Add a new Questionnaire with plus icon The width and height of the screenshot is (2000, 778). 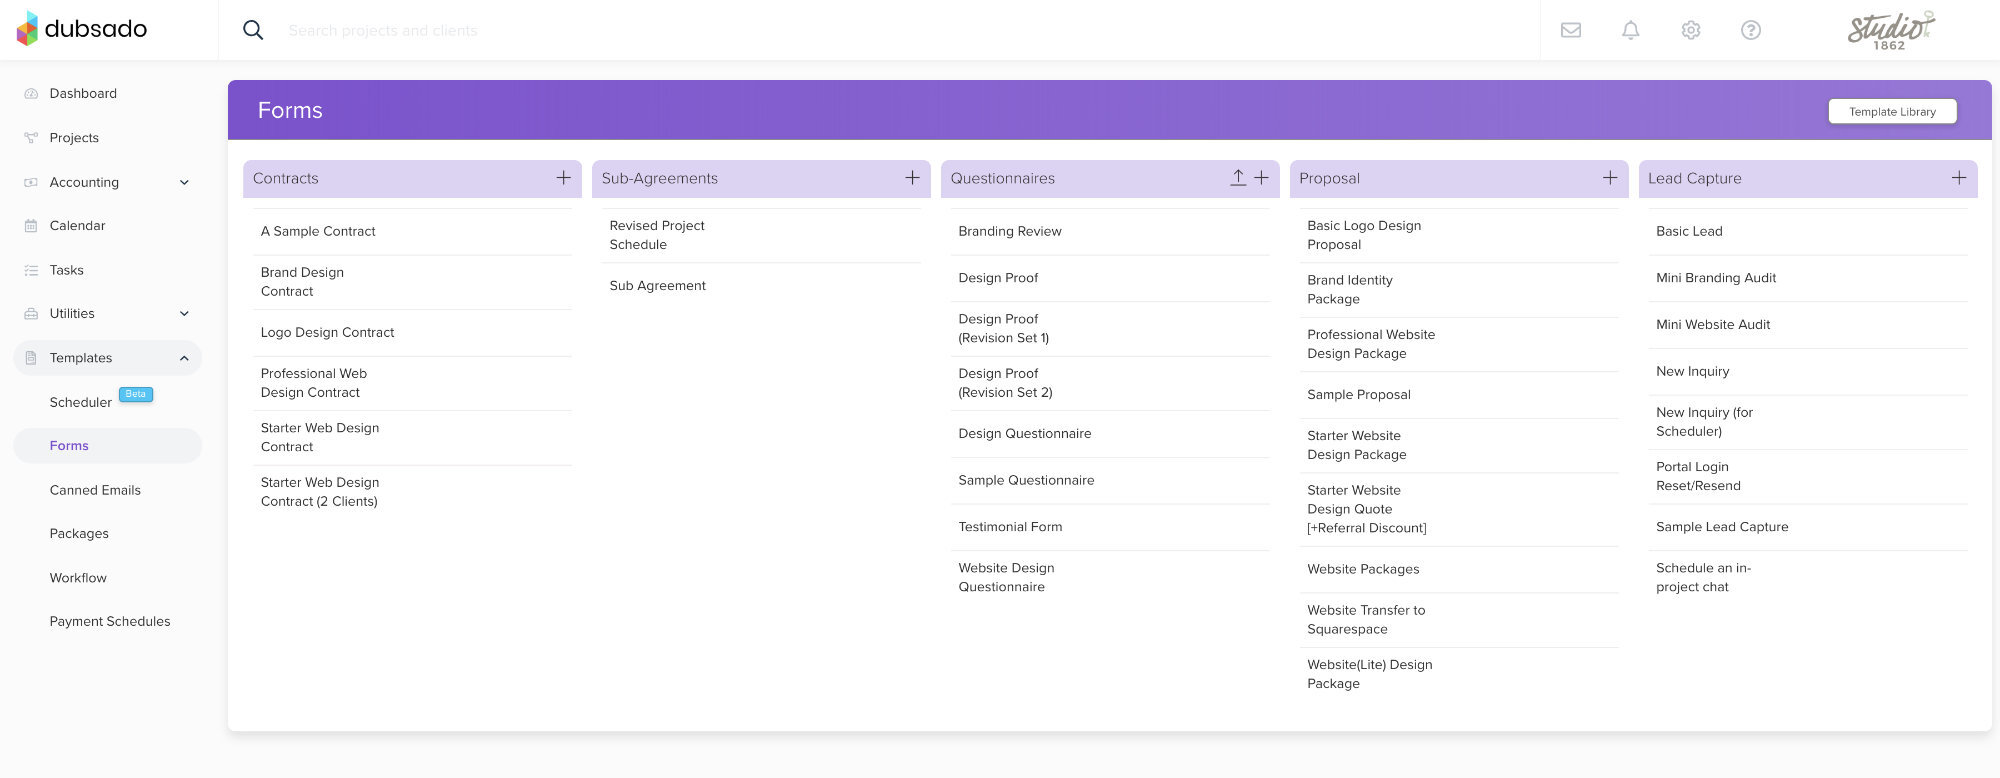(1262, 178)
